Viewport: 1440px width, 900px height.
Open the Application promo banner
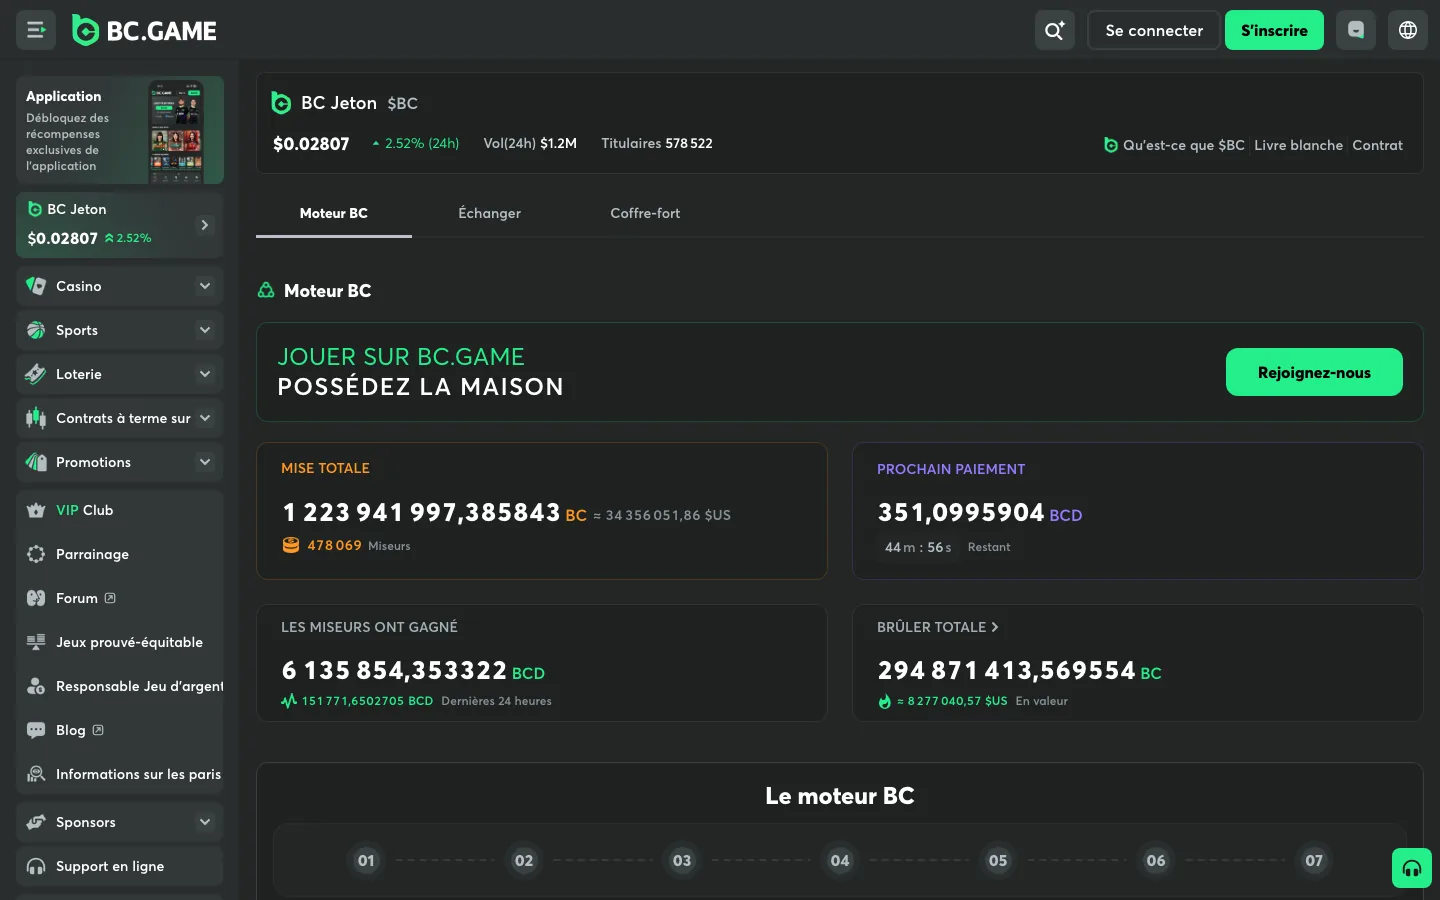[x=120, y=130]
